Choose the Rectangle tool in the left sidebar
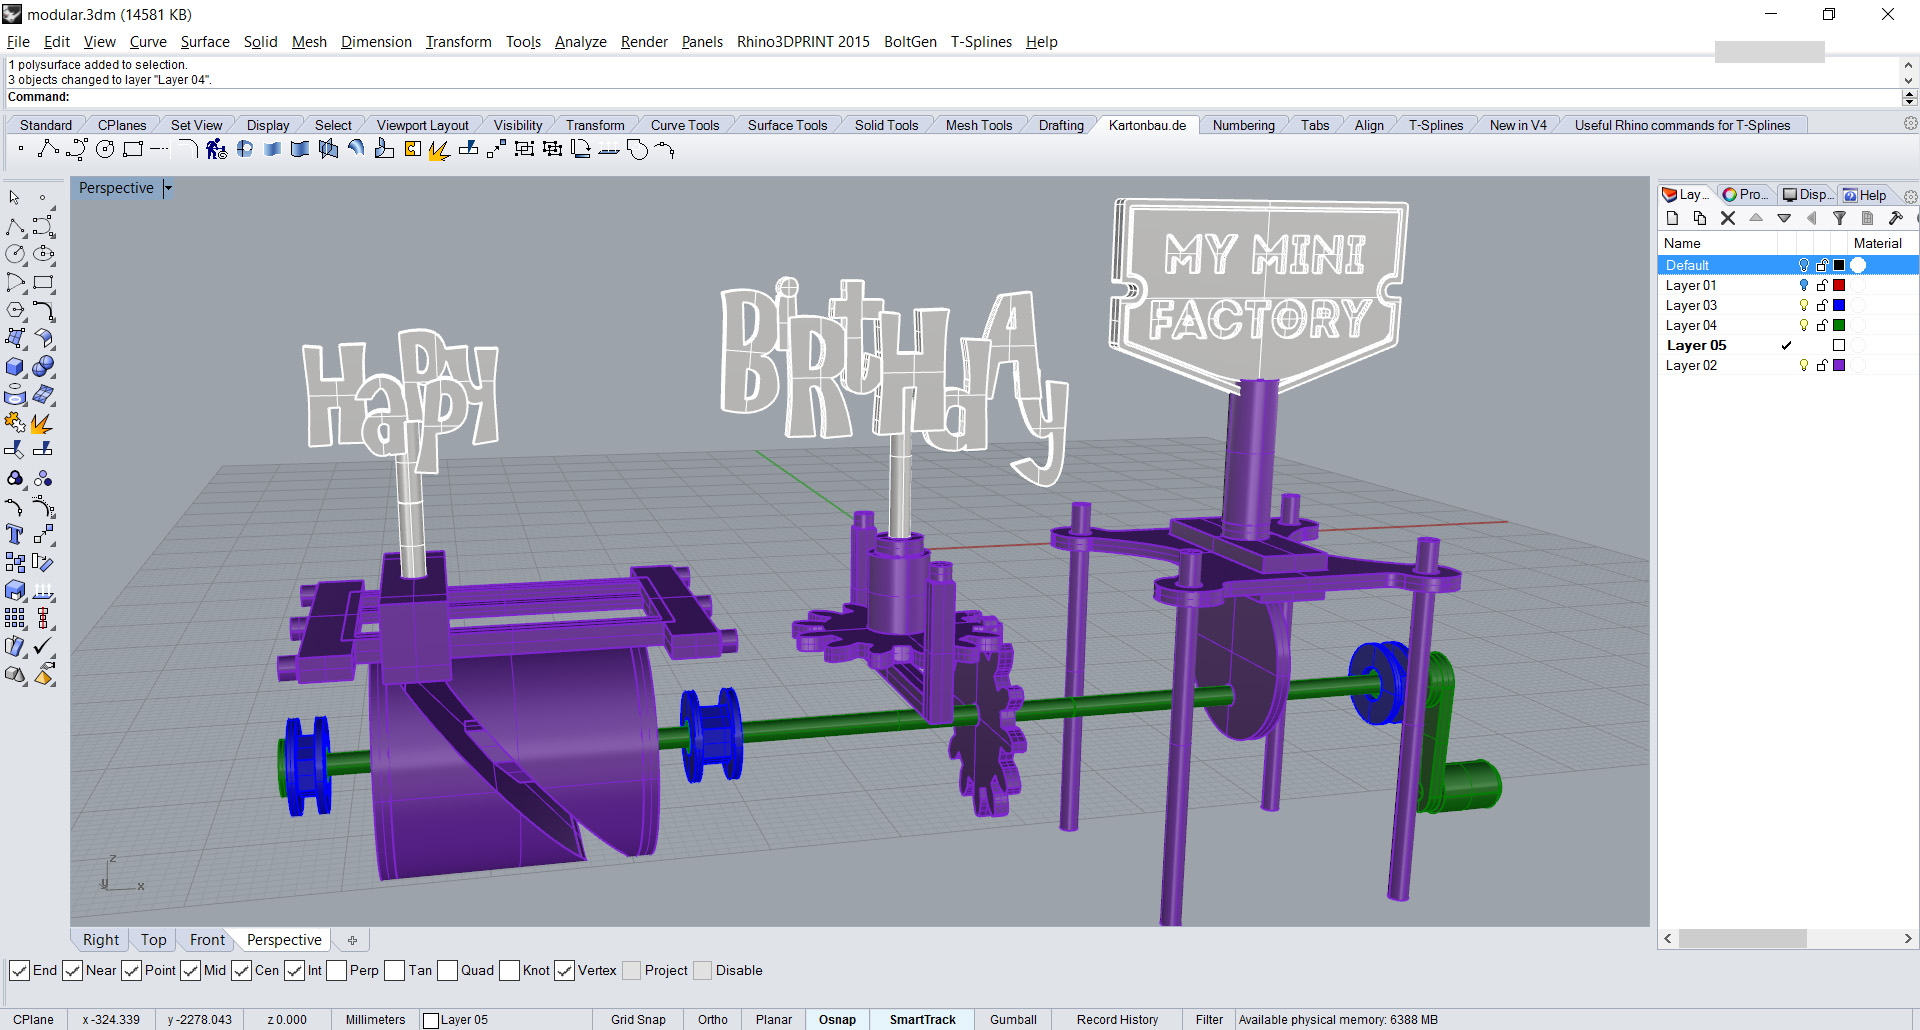Screen dimensions: 1920x1030 coord(43,283)
